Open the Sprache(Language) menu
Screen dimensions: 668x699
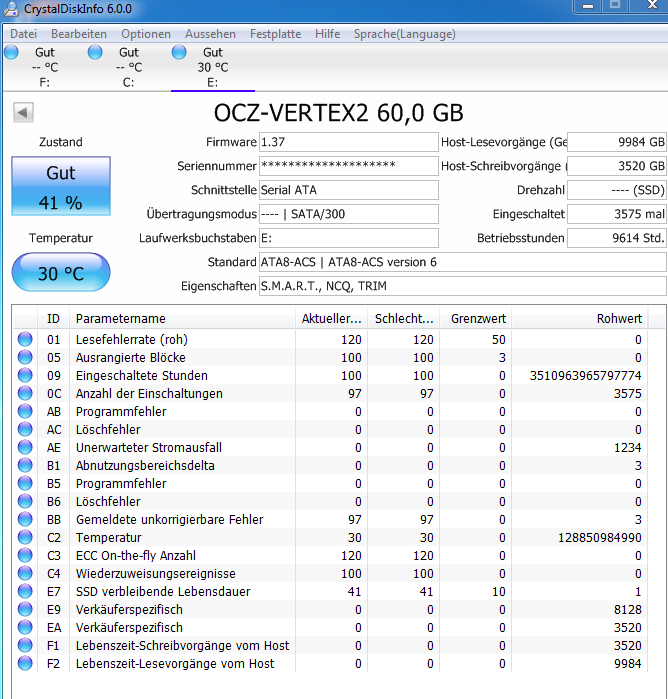[404, 34]
